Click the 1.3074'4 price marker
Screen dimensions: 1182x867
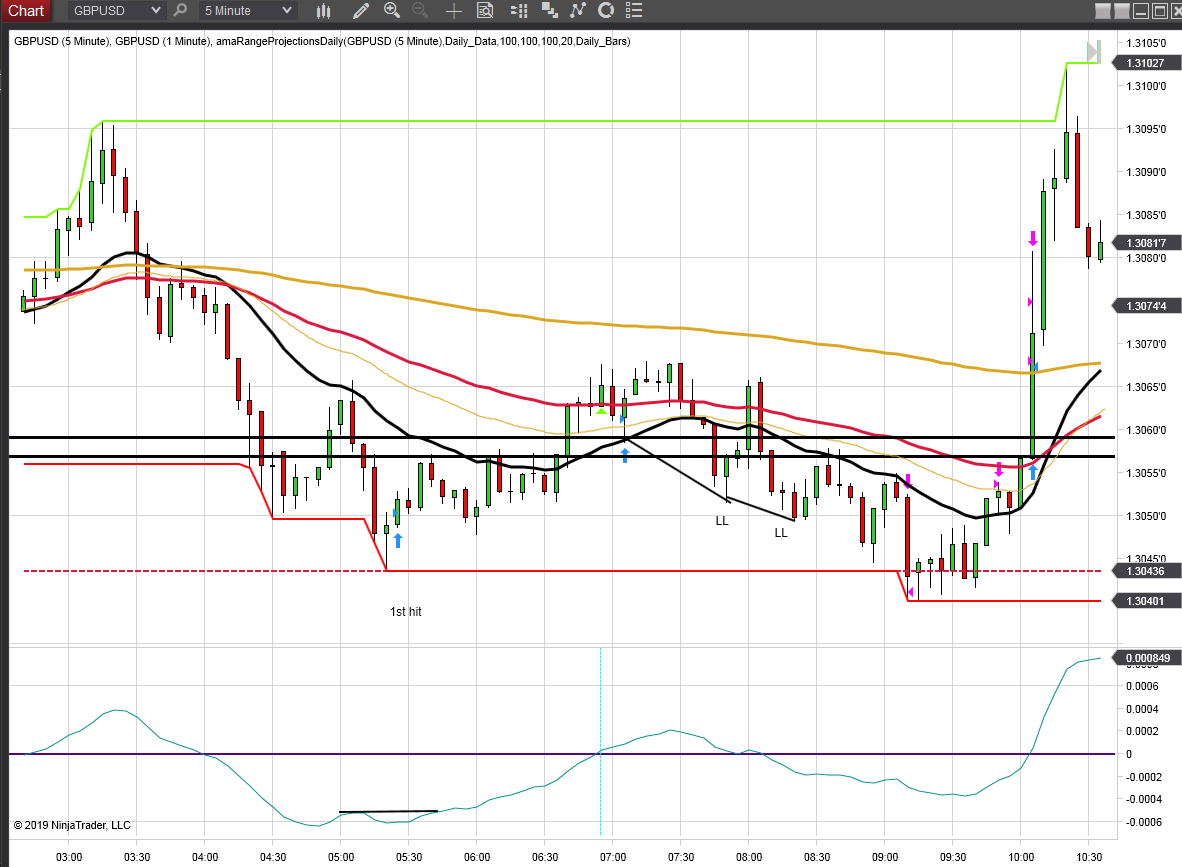click(1145, 306)
